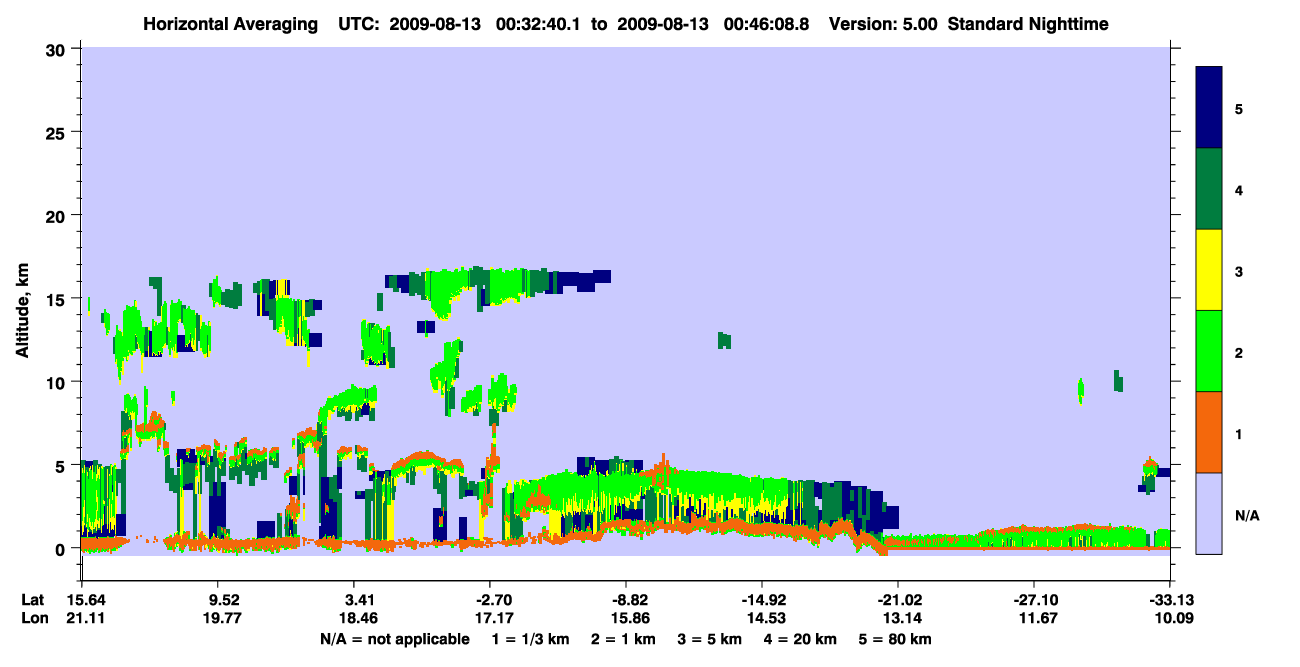Click the '4 = 20 km' legend text

point(801,639)
